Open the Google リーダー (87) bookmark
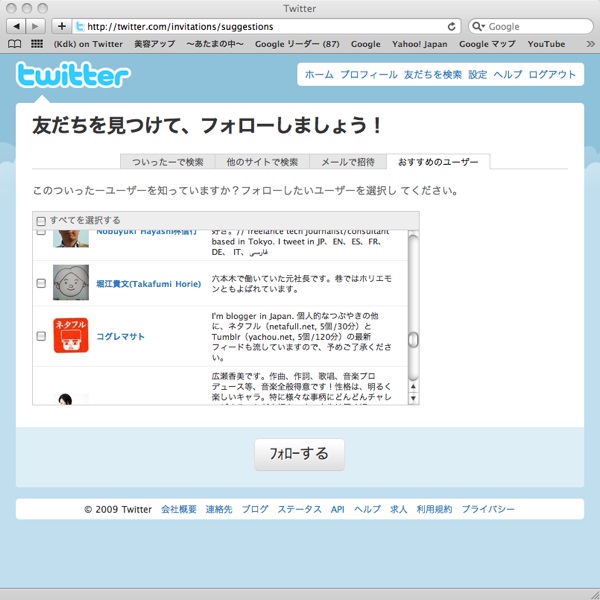Viewport: 600px width, 600px height. click(x=297, y=44)
